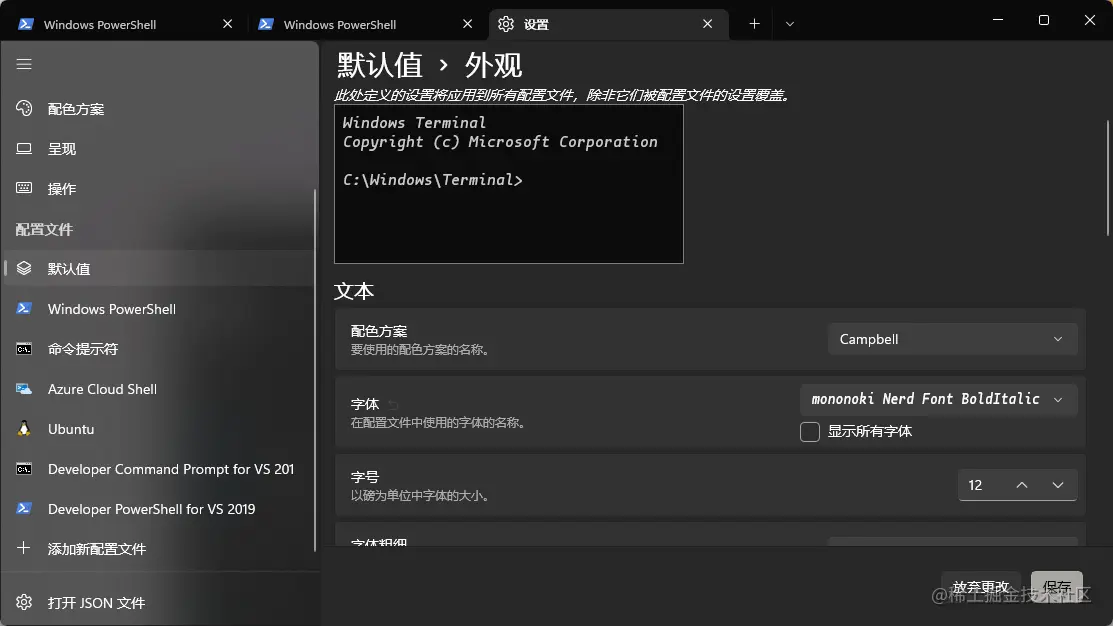Click the 外观 heading text

coord(493,65)
